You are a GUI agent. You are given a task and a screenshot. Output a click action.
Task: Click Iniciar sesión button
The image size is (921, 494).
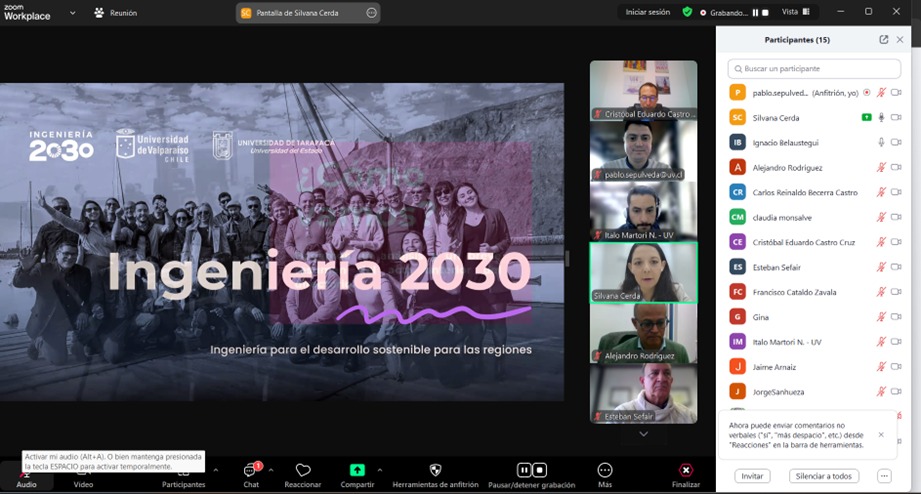click(x=647, y=12)
